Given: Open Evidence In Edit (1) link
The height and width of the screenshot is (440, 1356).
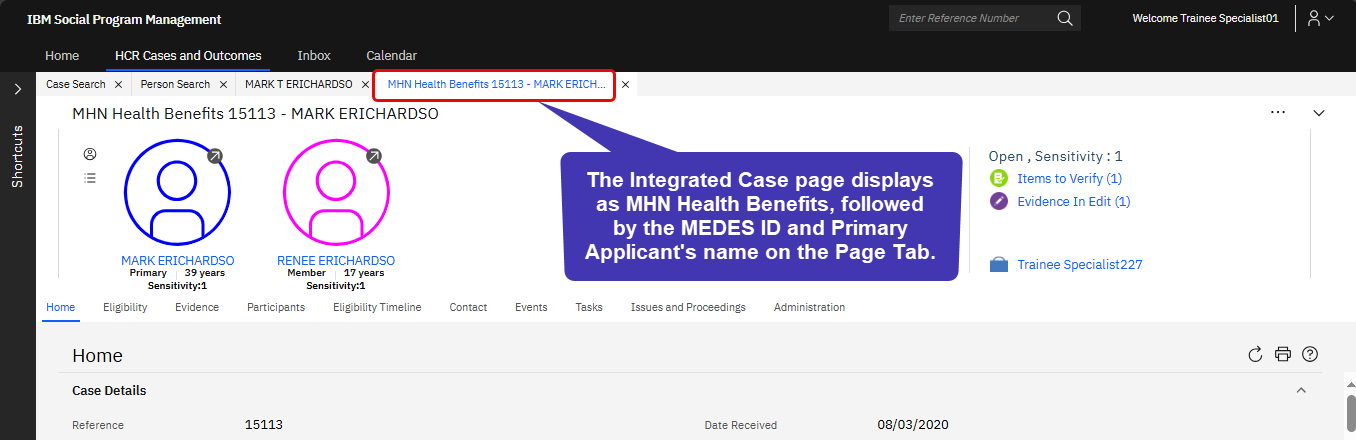Looking at the screenshot, I should (1073, 201).
